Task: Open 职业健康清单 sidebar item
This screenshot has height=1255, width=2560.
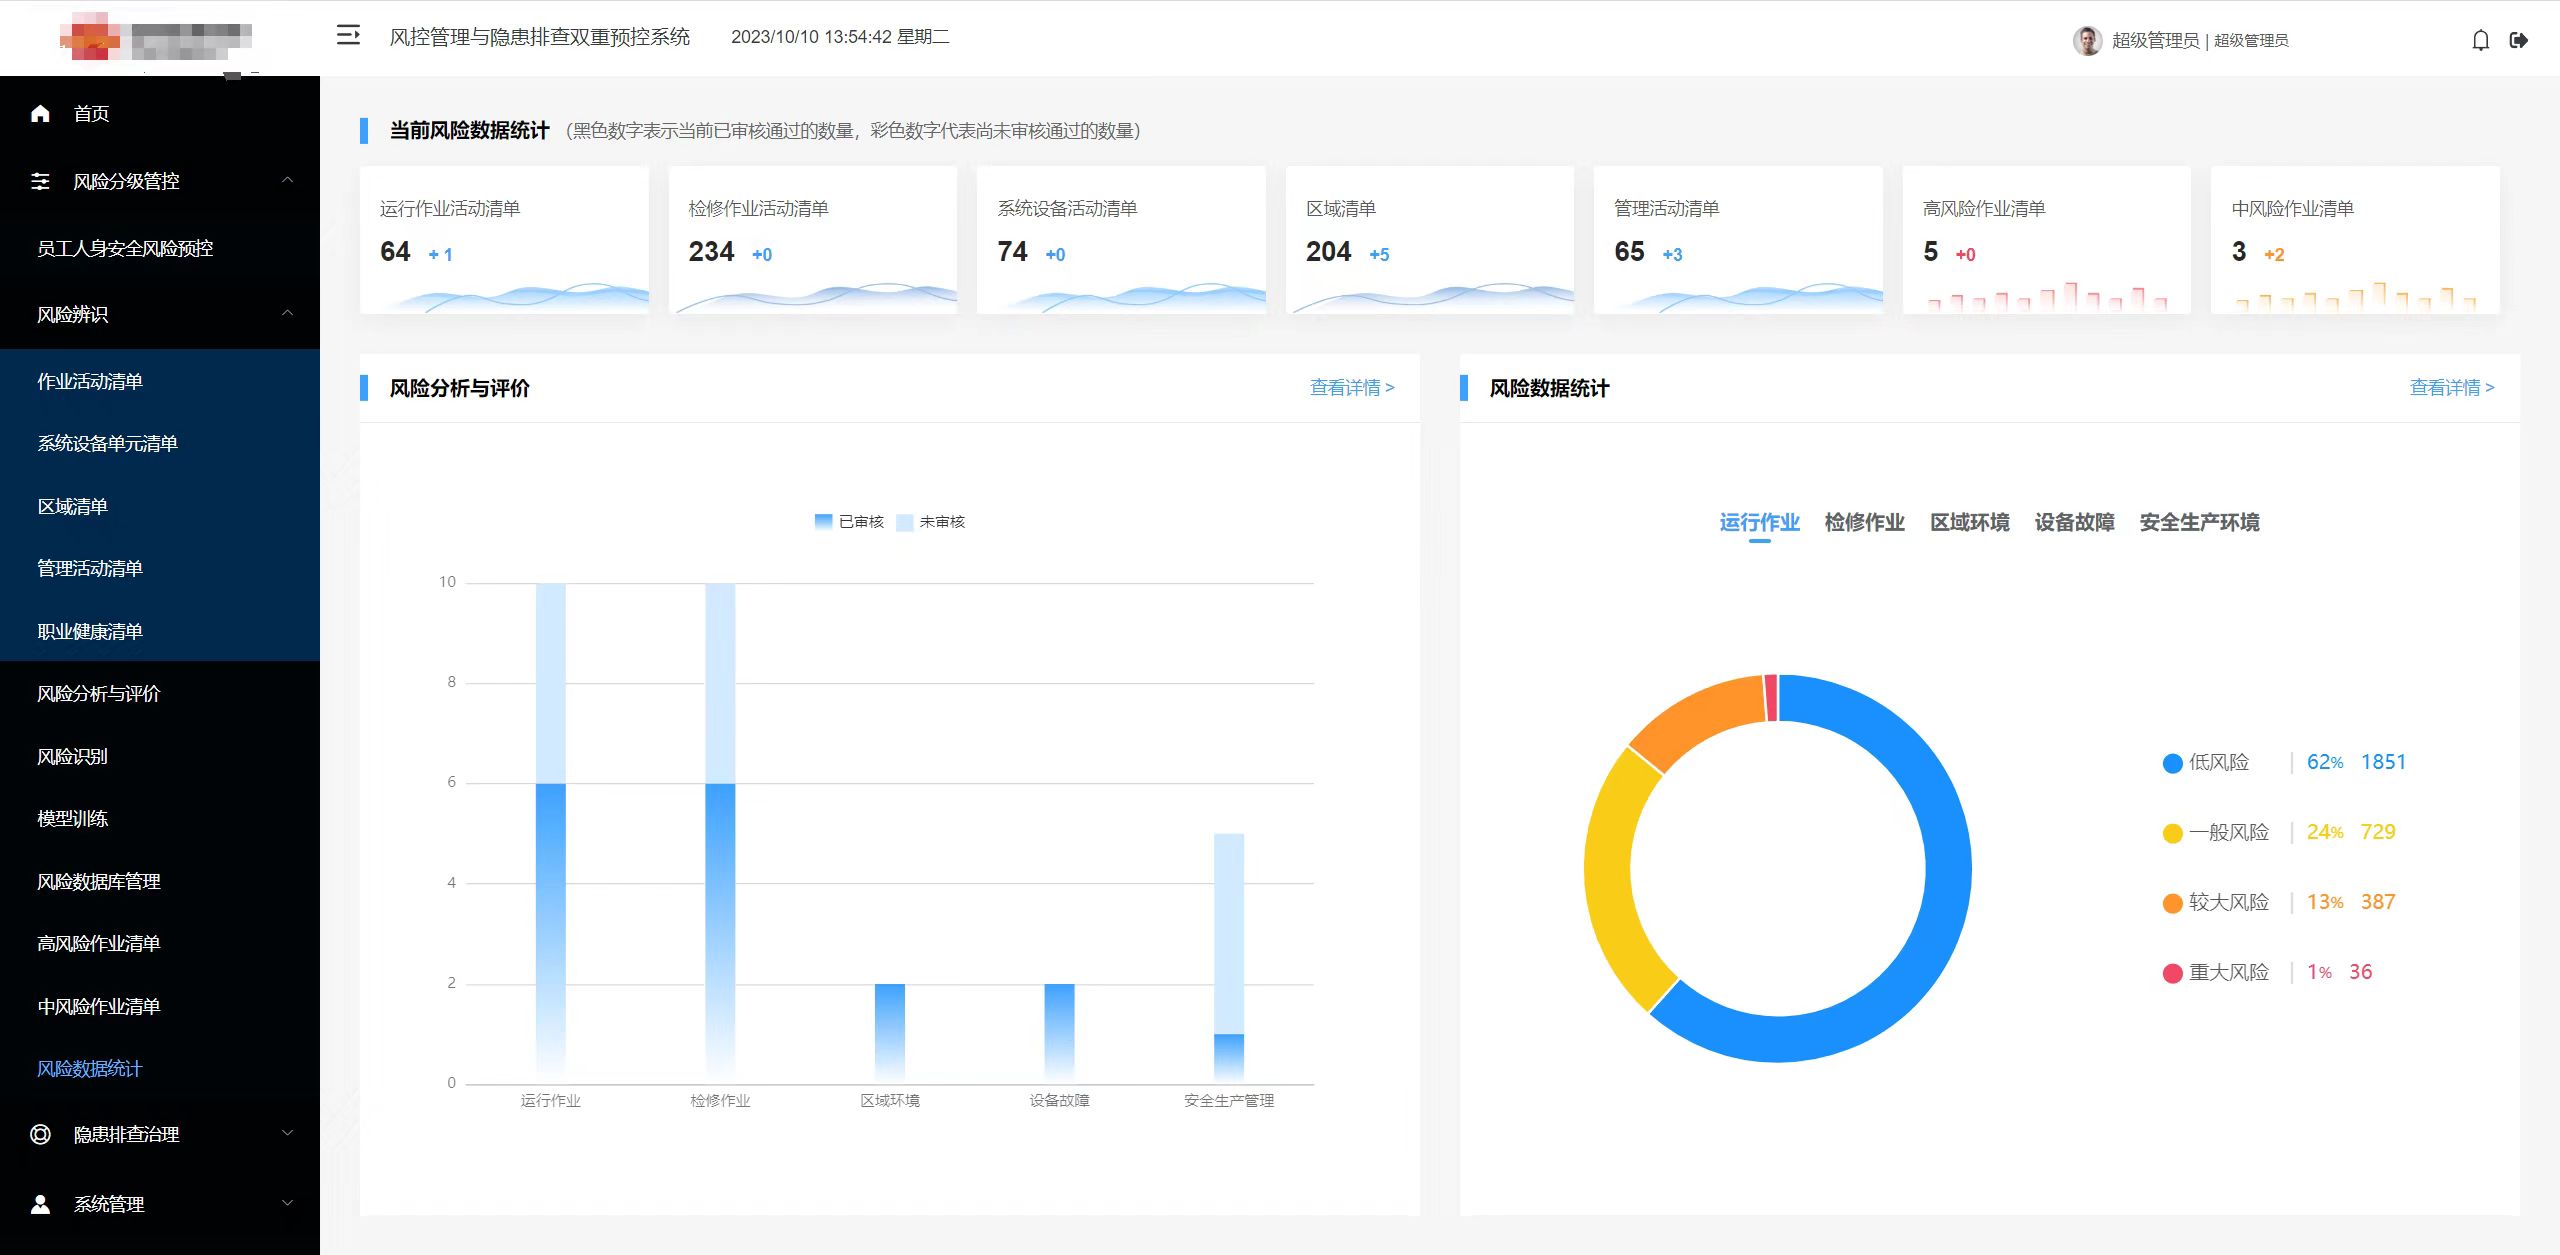Action: [160, 631]
